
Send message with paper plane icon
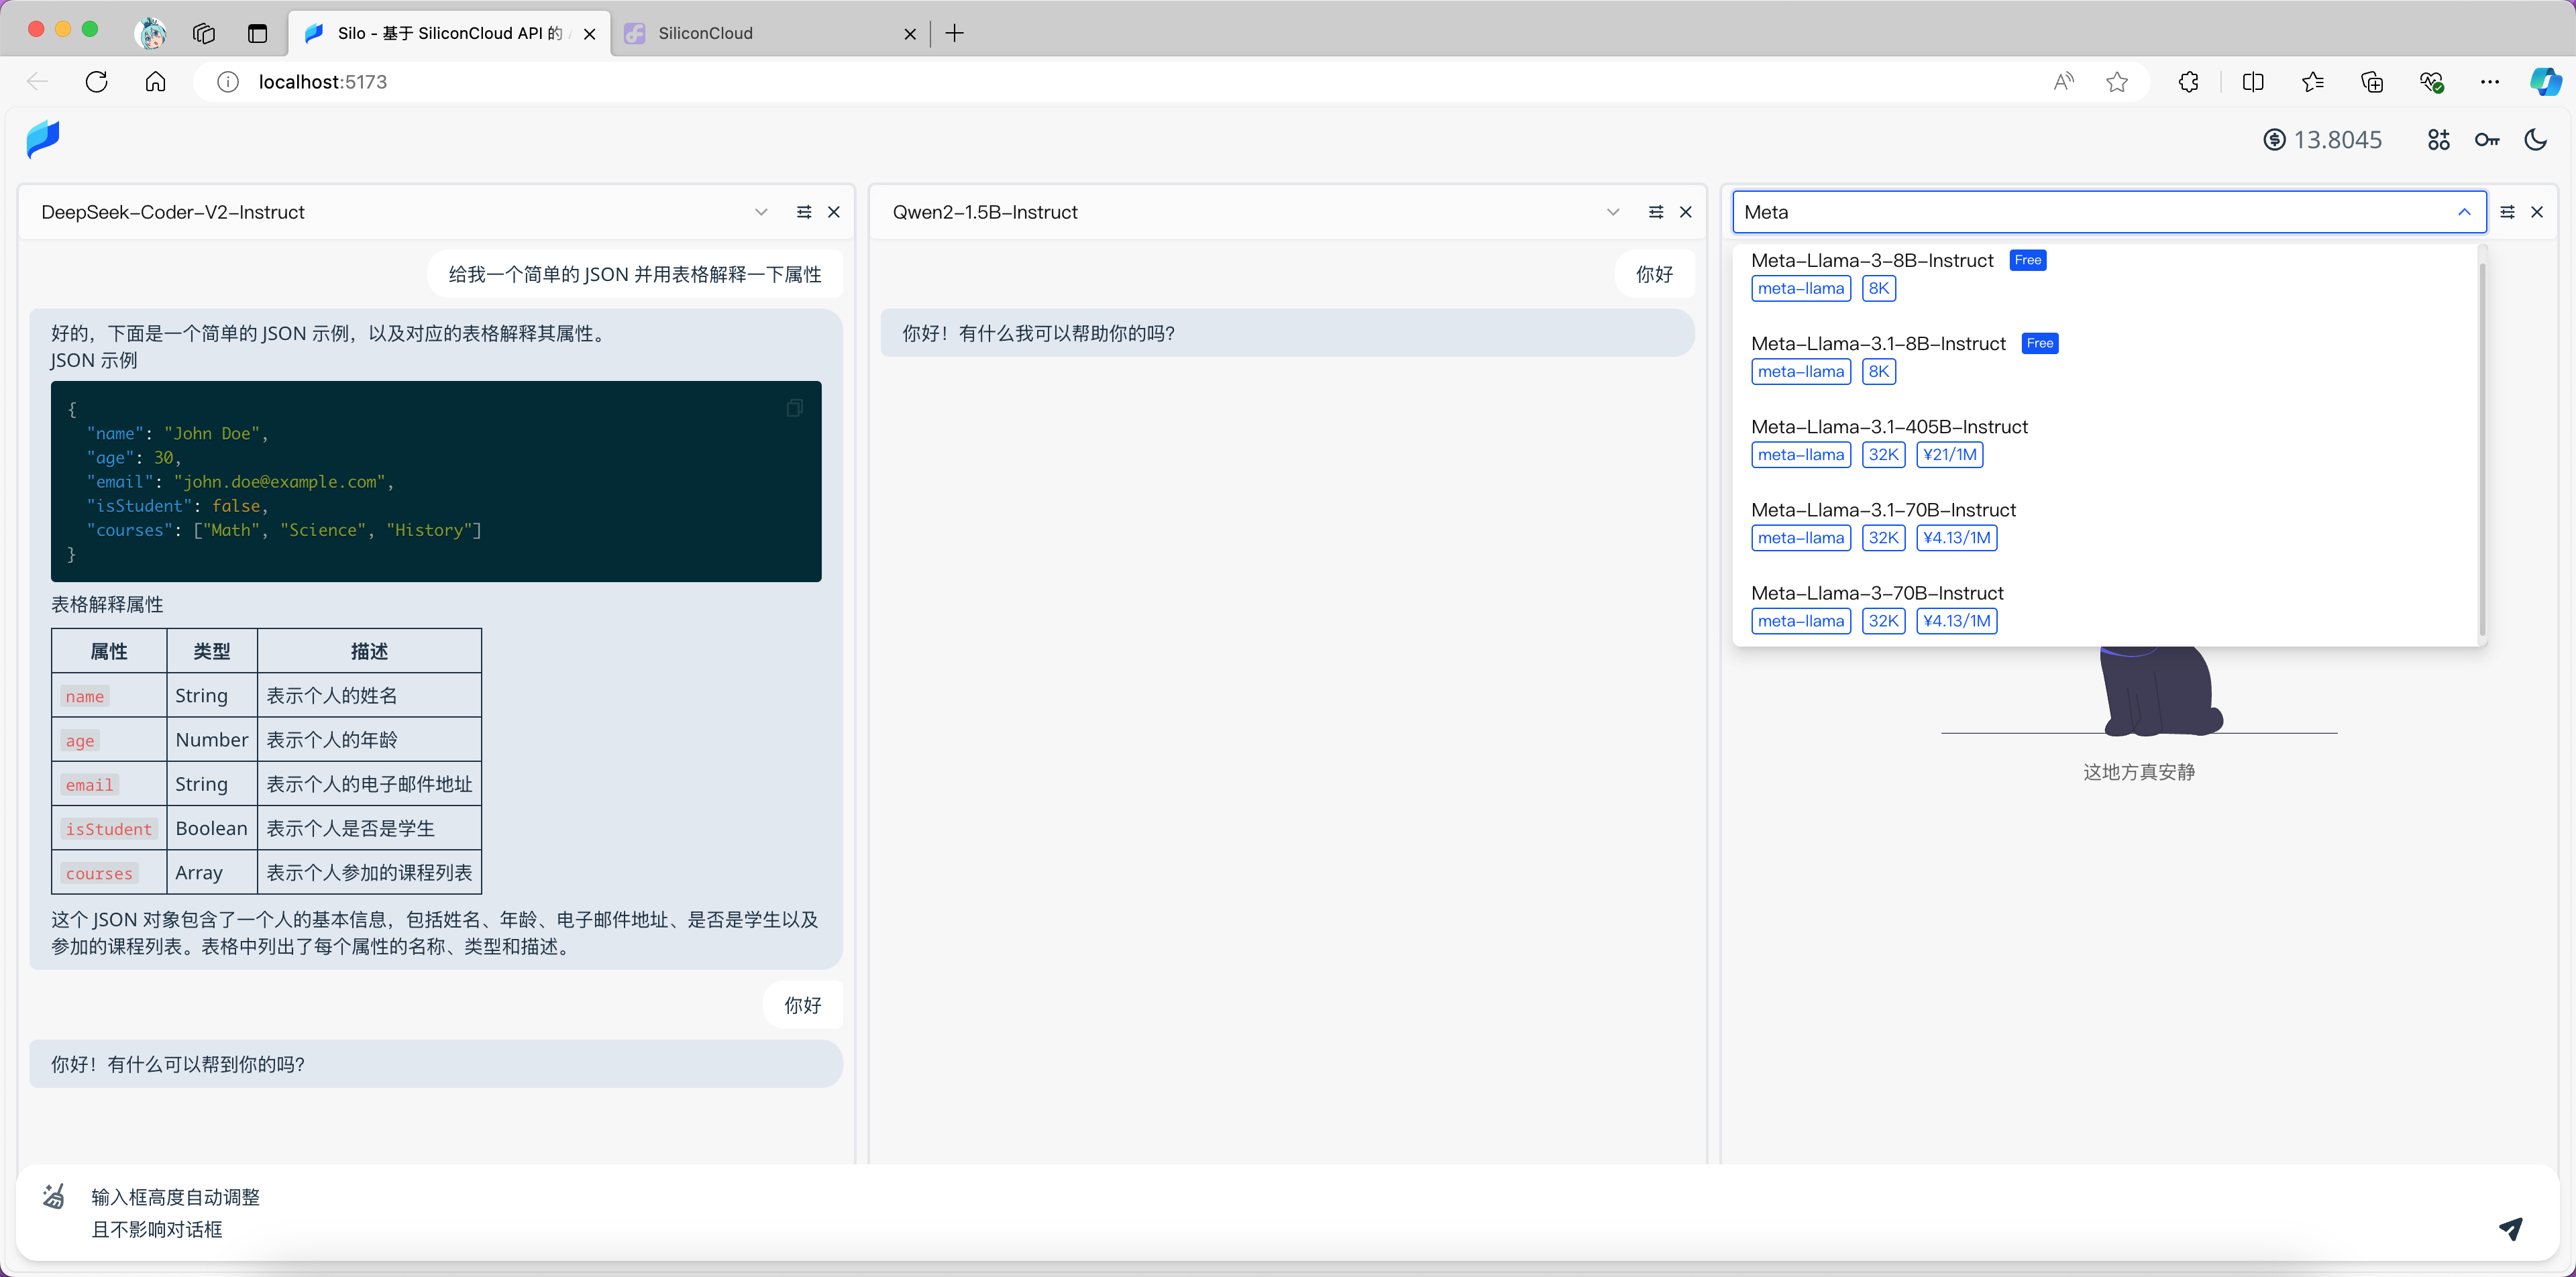(x=2510, y=1228)
